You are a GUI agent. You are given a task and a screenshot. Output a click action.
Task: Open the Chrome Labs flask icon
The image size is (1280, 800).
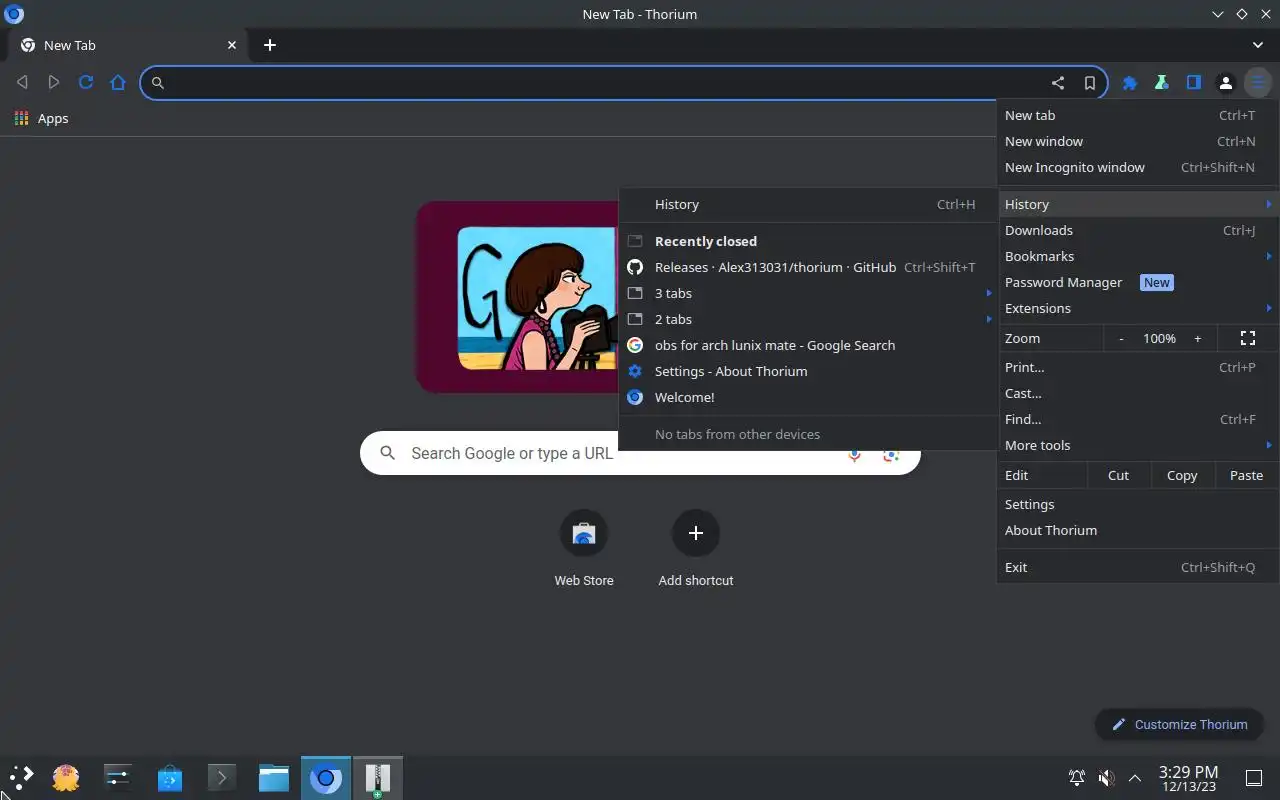pyautogui.click(x=1162, y=83)
